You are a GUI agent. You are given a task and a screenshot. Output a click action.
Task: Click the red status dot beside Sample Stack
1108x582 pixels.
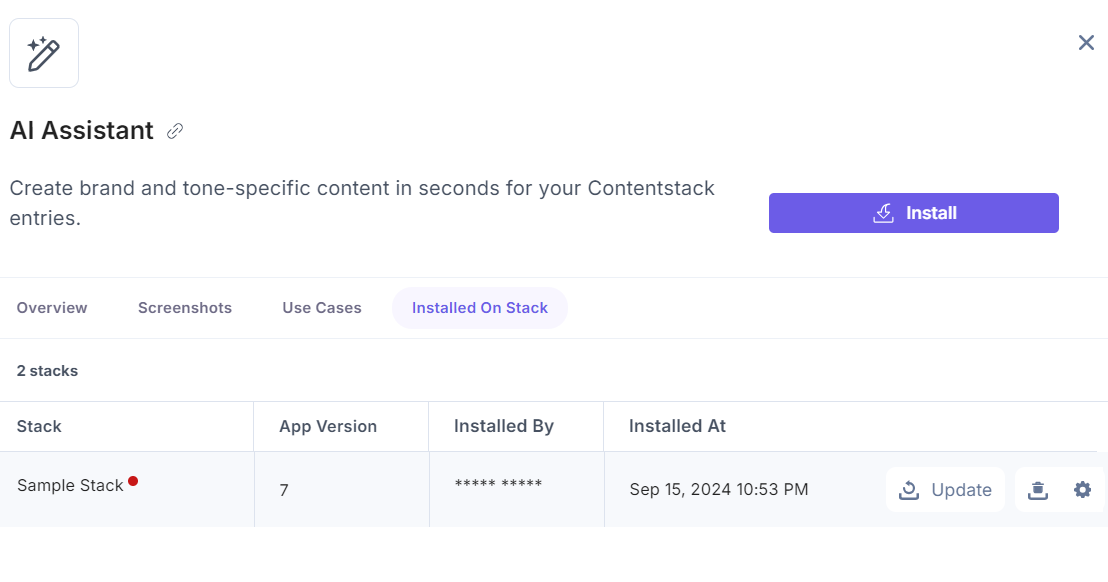click(x=134, y=481)
